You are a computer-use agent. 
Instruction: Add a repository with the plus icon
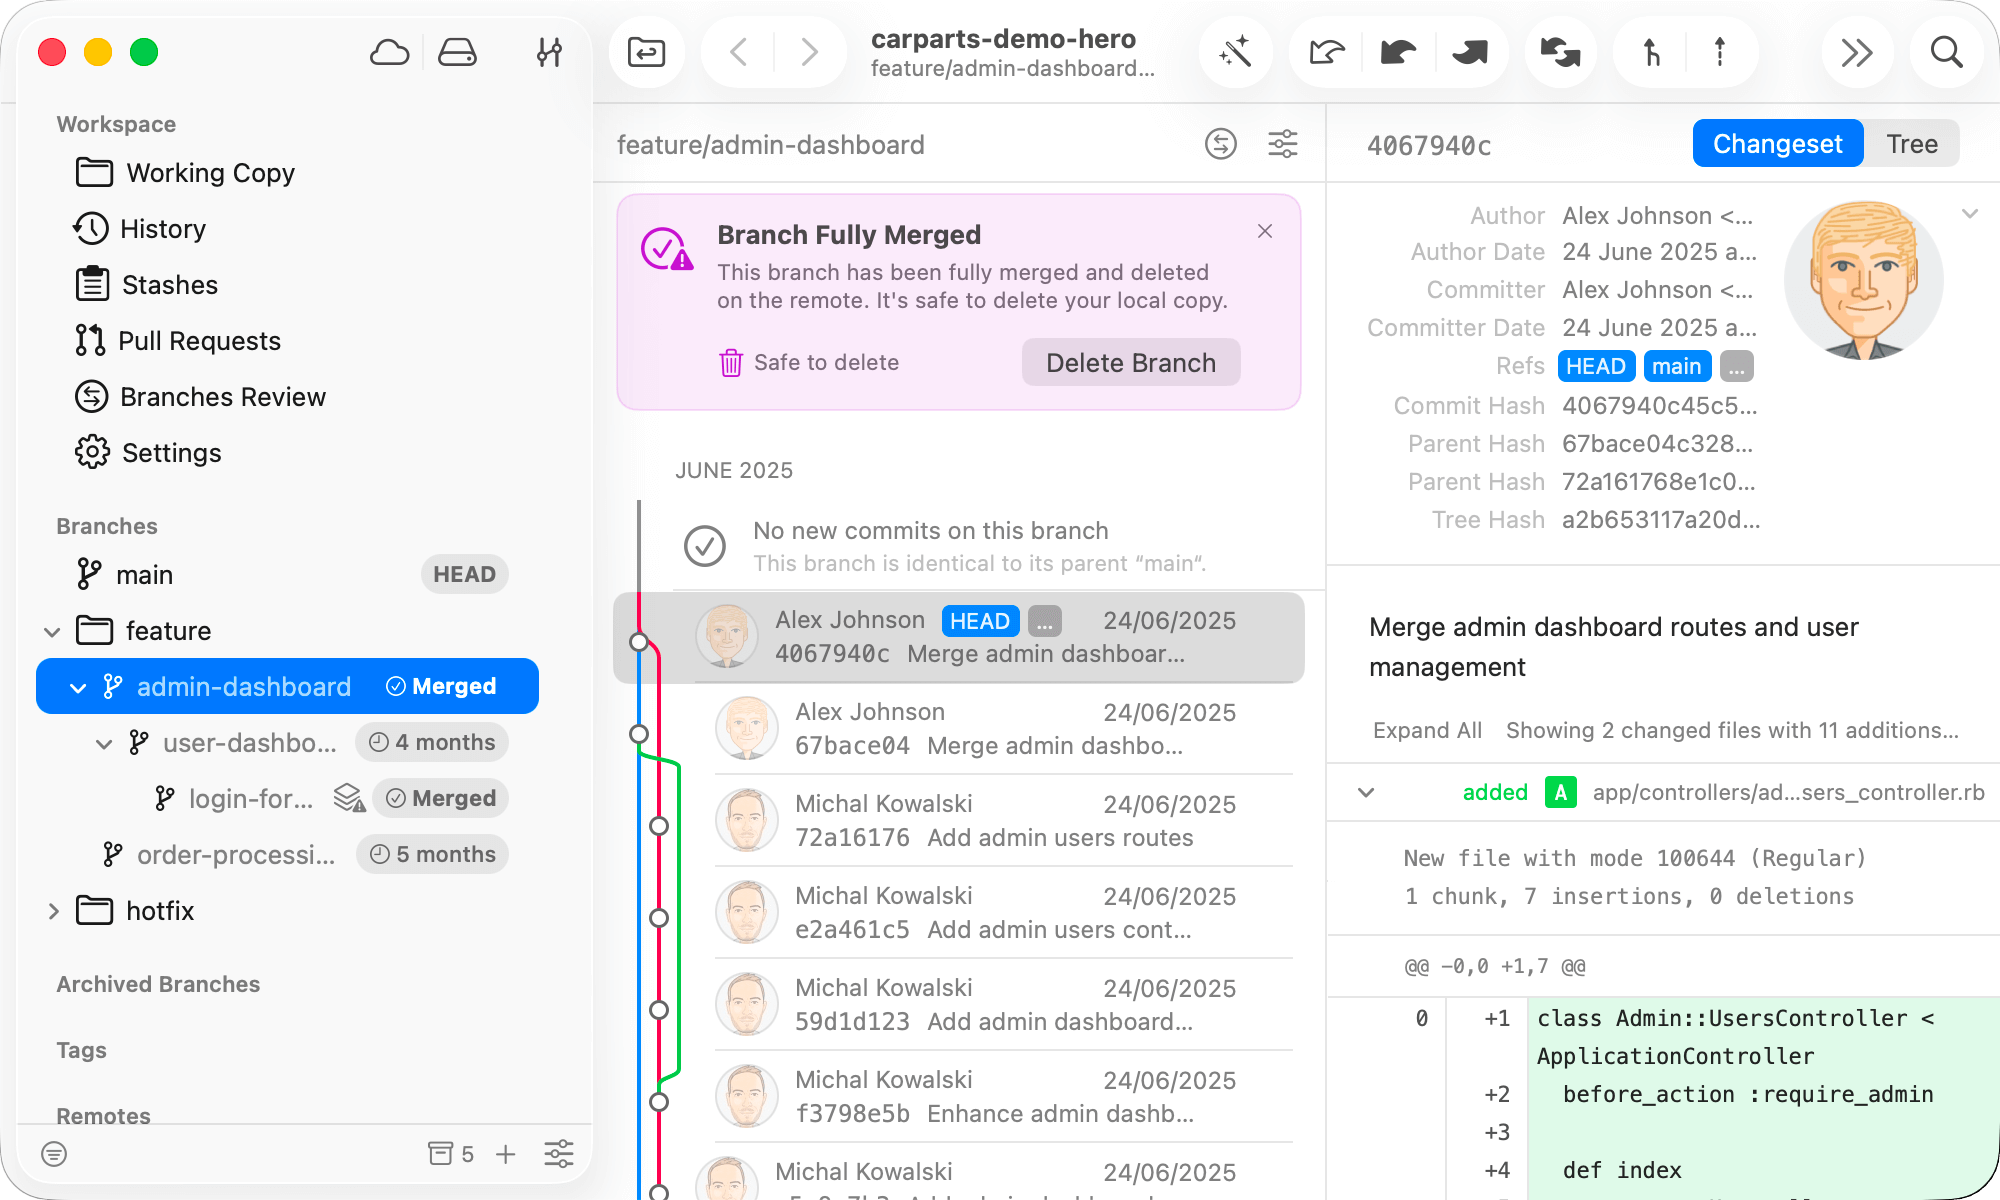coord(506,1153)
